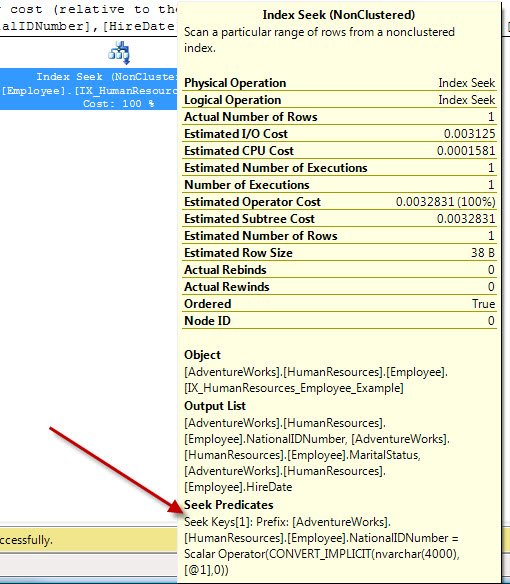Click the Estimated Number of Rows row
The height and width of the screenshot is (584, 510).
pyautogui.click(x=339, y=236)
